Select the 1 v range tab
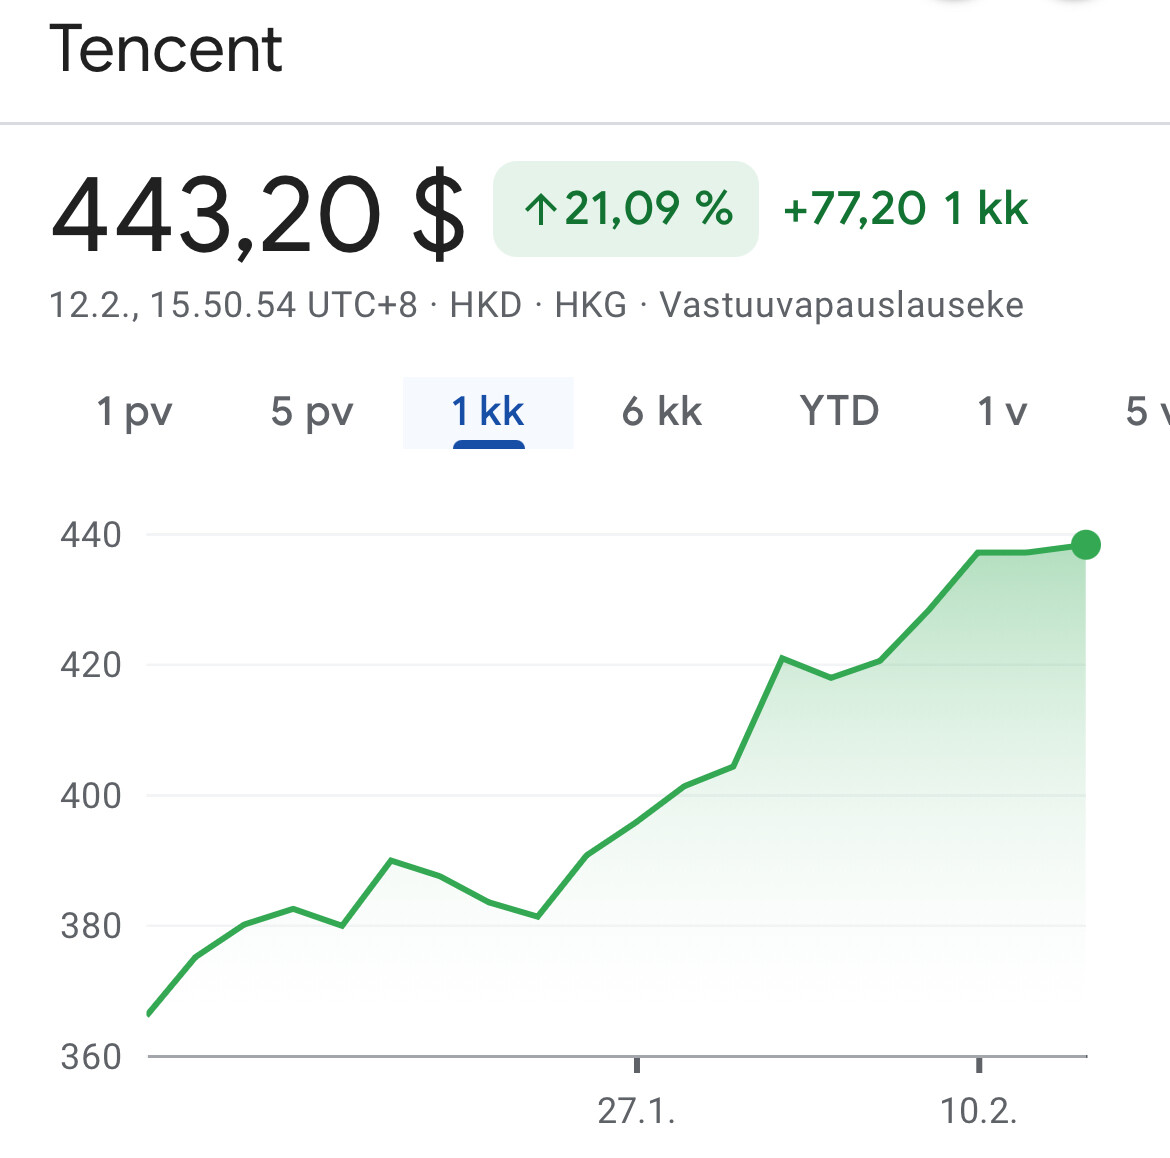Image resolution: width=1170 pixels, height=1158 pixels. point(1002,411)
